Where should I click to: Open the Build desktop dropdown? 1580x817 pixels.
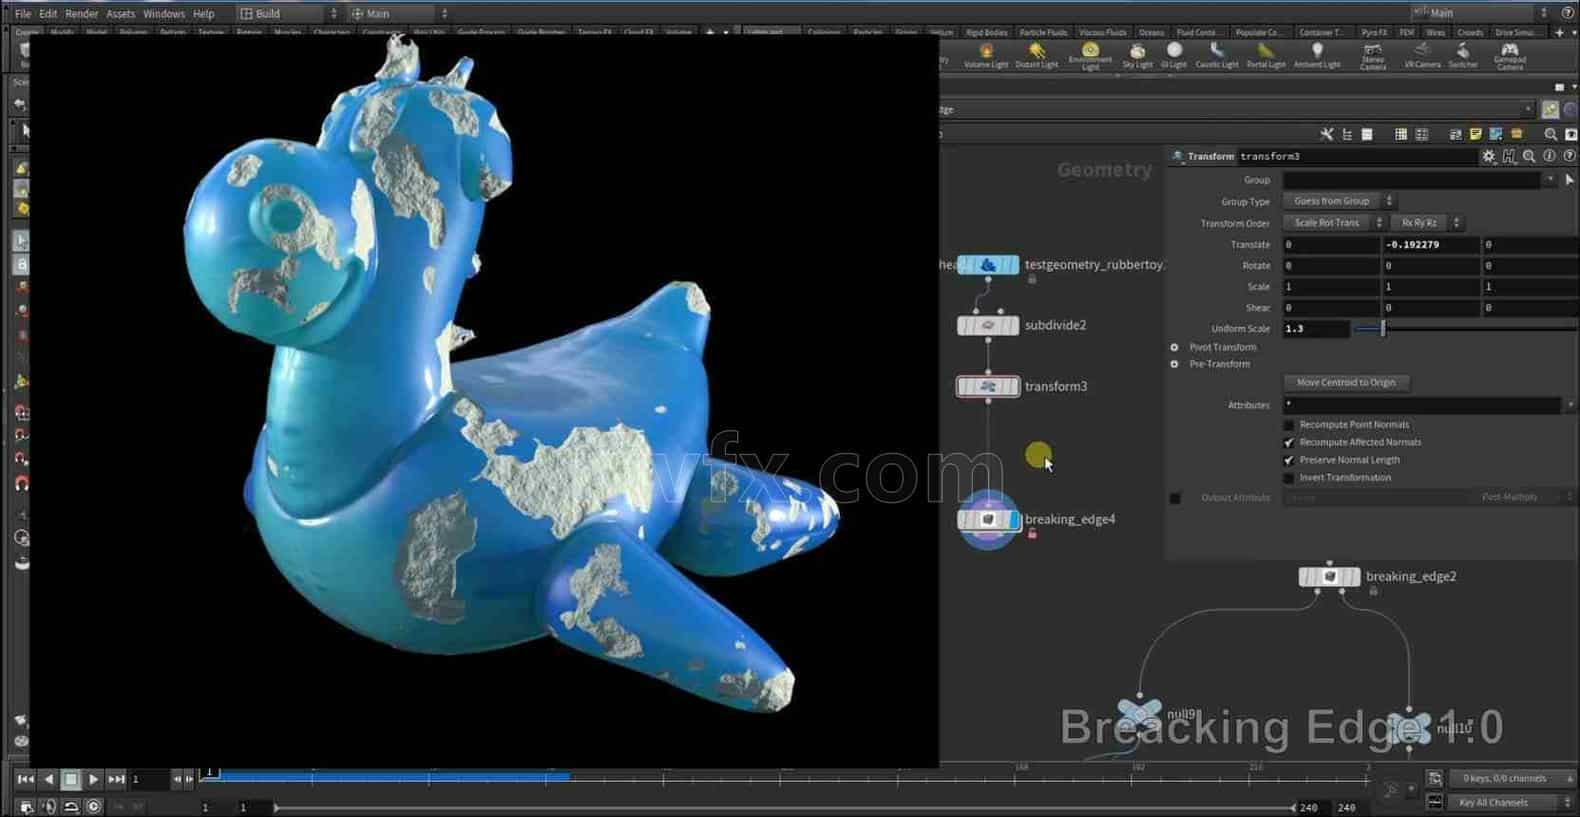tap(289, 14)
